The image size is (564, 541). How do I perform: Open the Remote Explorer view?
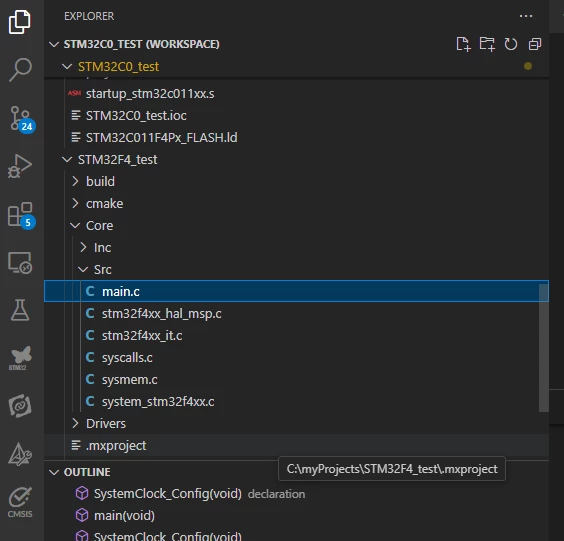coord(20,263)
